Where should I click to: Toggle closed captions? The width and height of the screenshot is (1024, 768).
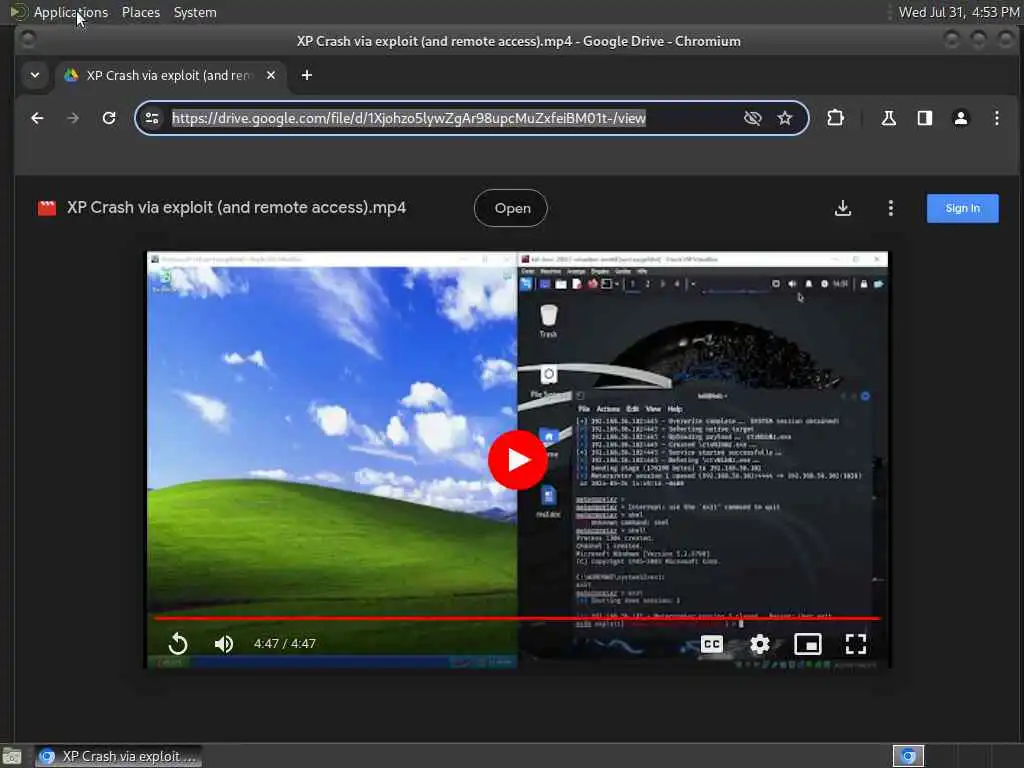click(x=711, y=645)
